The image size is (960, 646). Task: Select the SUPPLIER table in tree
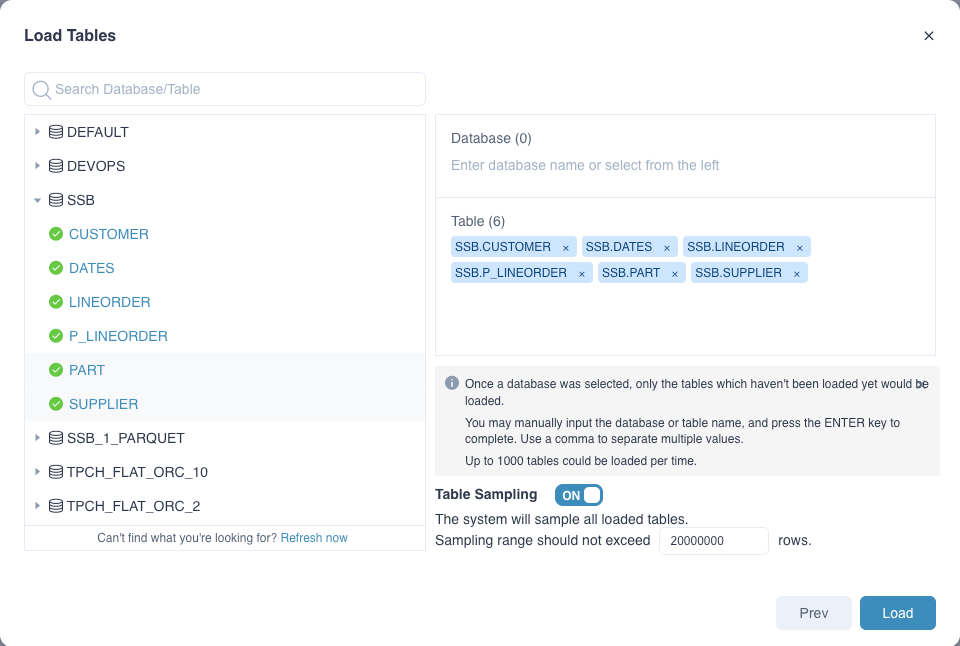point(104,404)
